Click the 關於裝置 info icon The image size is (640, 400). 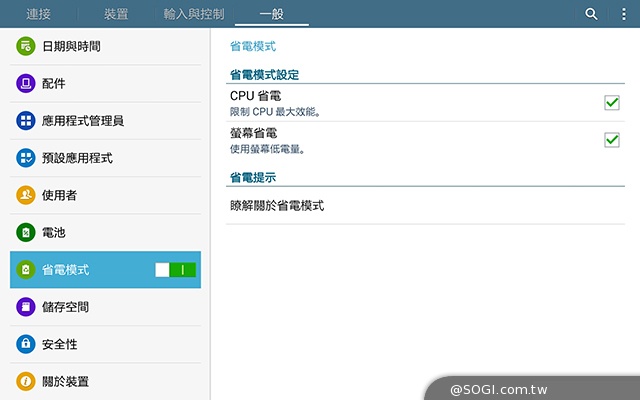pos(26,381)
